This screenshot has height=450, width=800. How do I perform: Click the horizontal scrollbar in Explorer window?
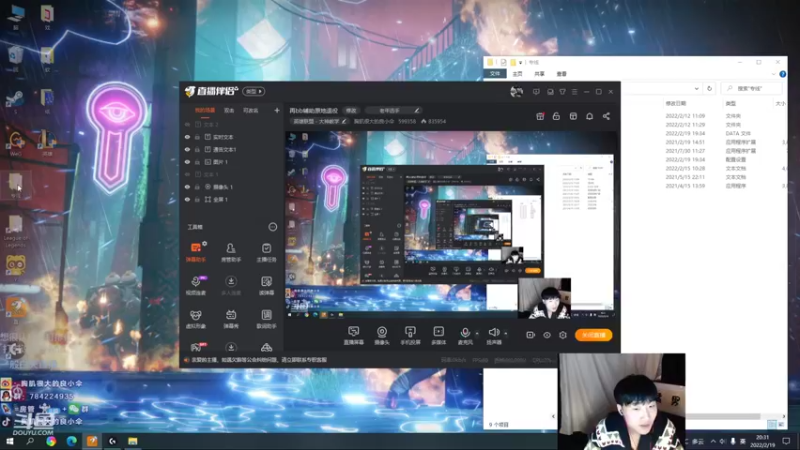point(722,416)
